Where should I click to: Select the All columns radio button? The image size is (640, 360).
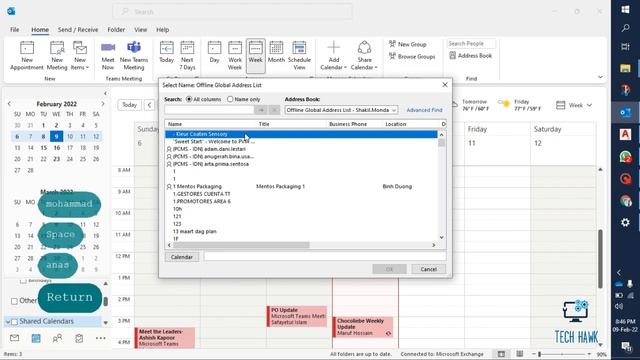[189, 99]
